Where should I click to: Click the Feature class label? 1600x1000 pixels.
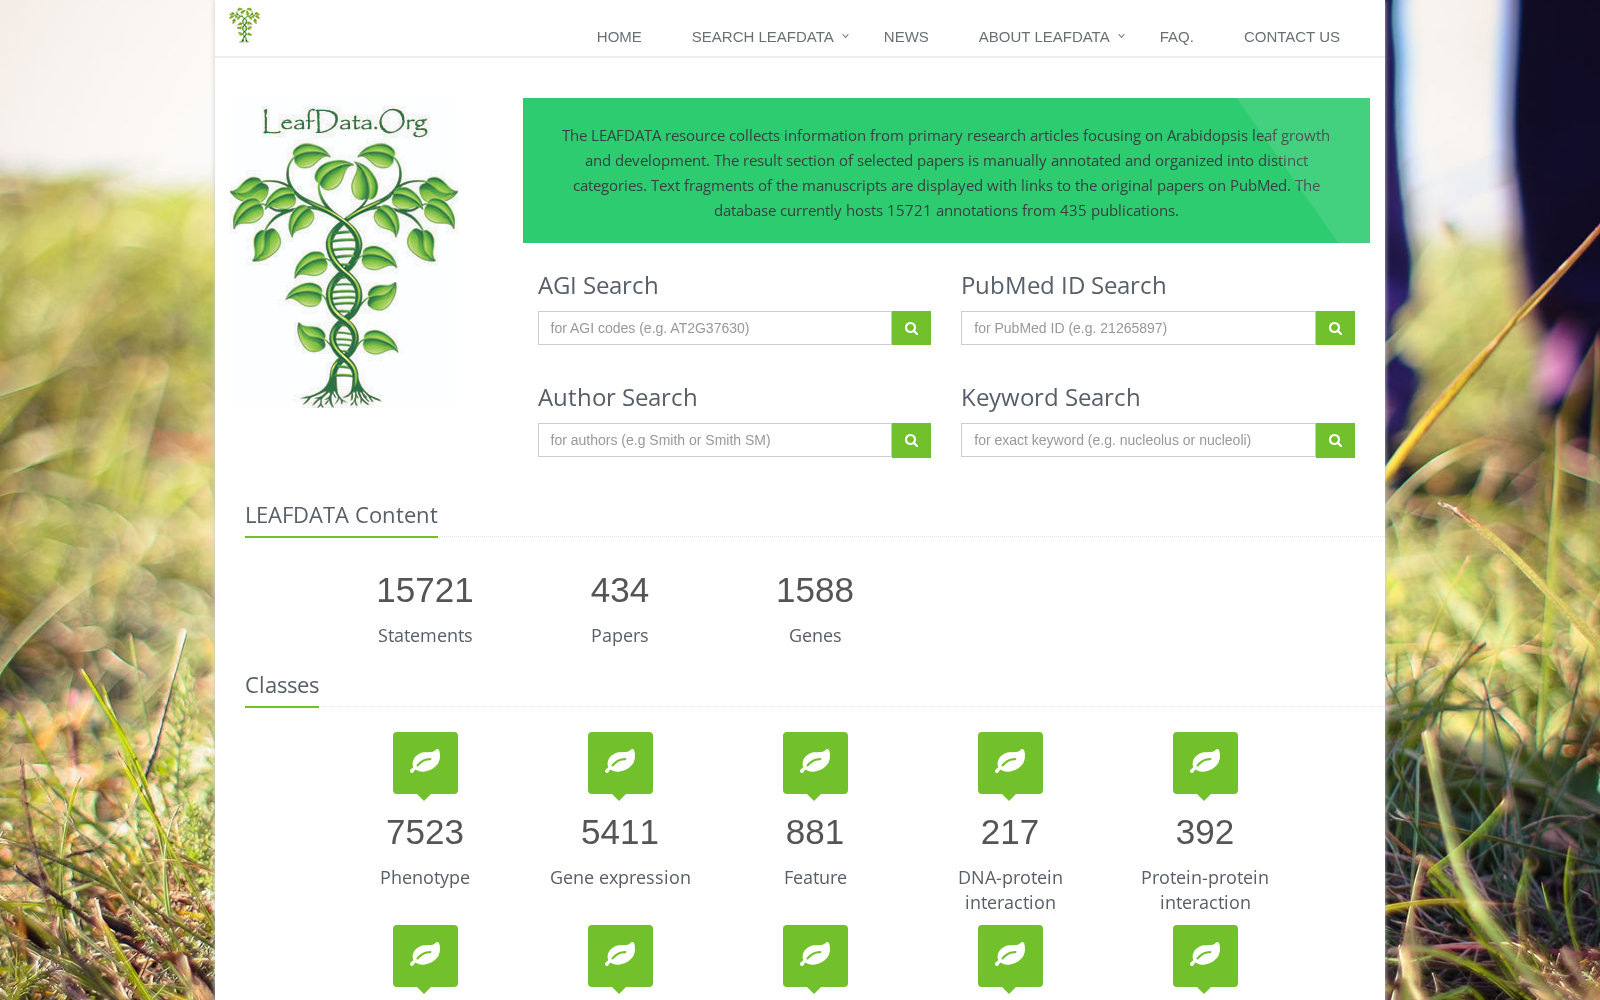pyautogui.click(x=815, y=877)
